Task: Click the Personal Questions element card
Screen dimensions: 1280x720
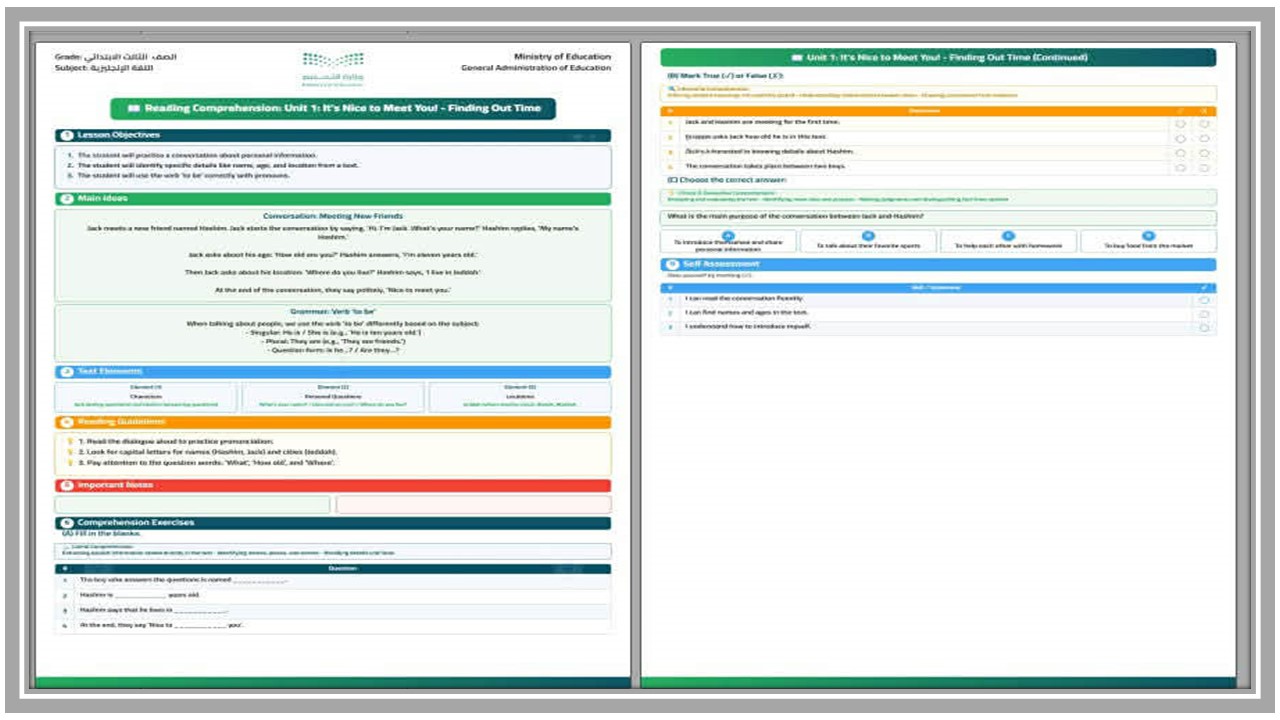Action: (332, 397)
